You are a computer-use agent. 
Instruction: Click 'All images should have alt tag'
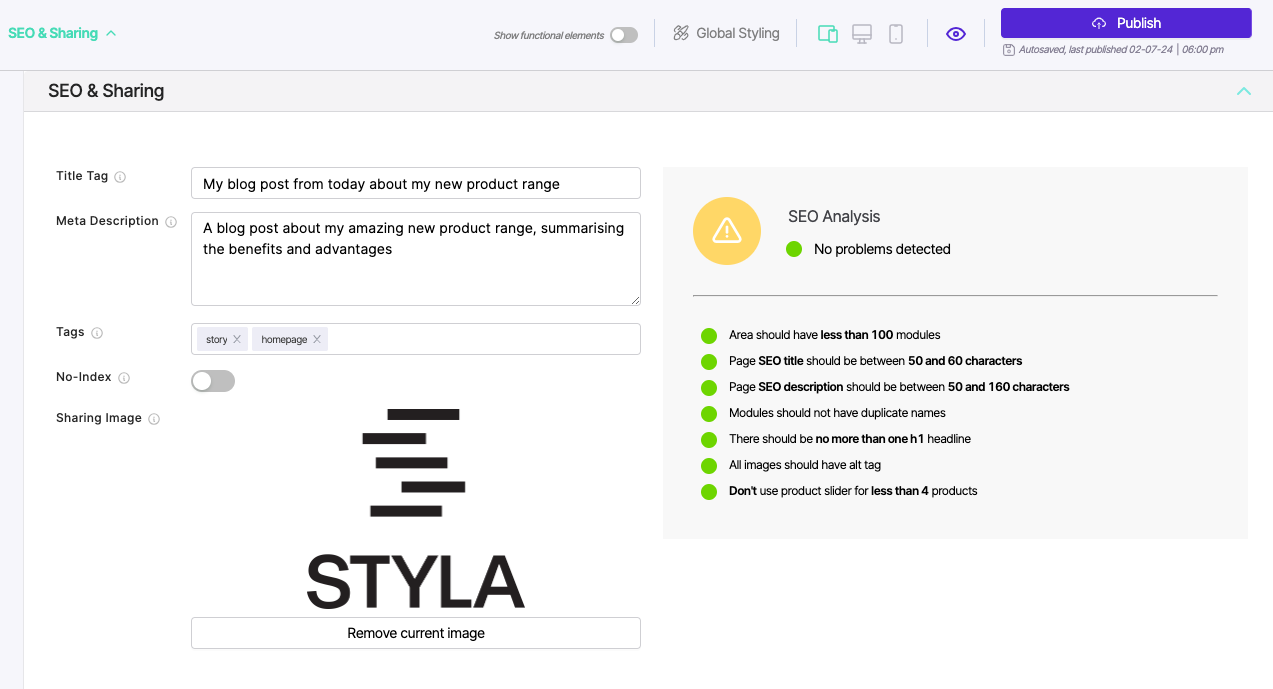(x=805, y=465)
